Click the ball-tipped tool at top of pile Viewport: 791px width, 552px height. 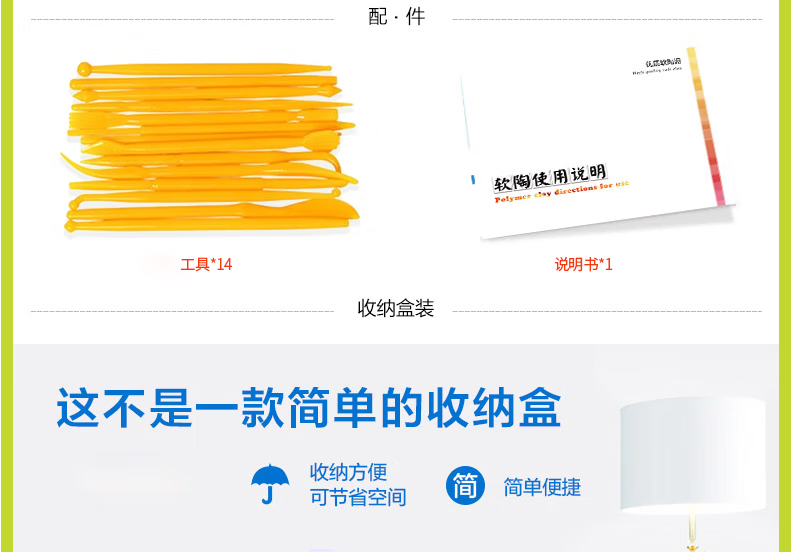(x=204, y=69)
